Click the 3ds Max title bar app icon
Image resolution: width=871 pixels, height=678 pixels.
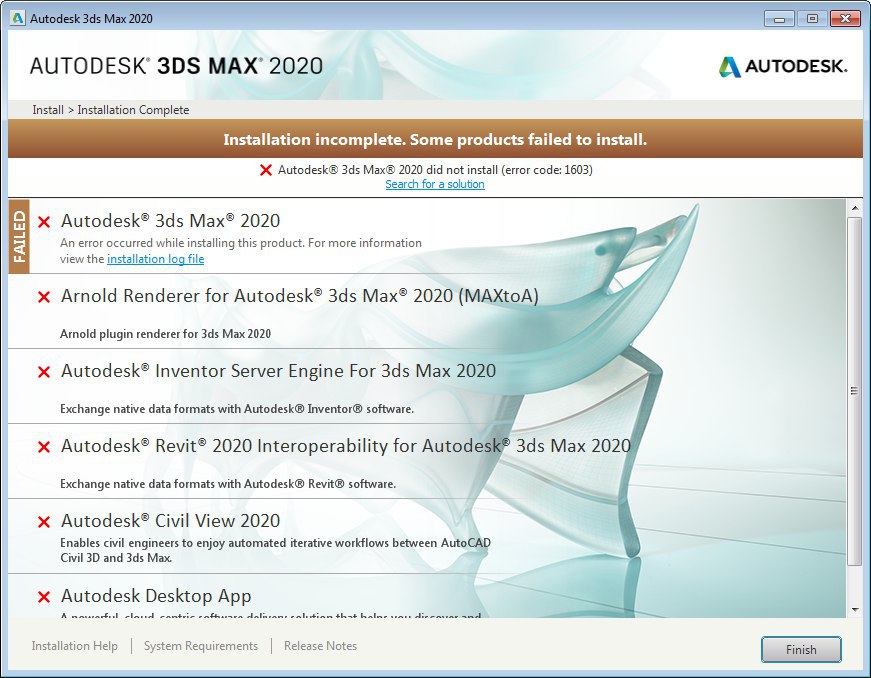pyautogui.click(x=18, y=18)
